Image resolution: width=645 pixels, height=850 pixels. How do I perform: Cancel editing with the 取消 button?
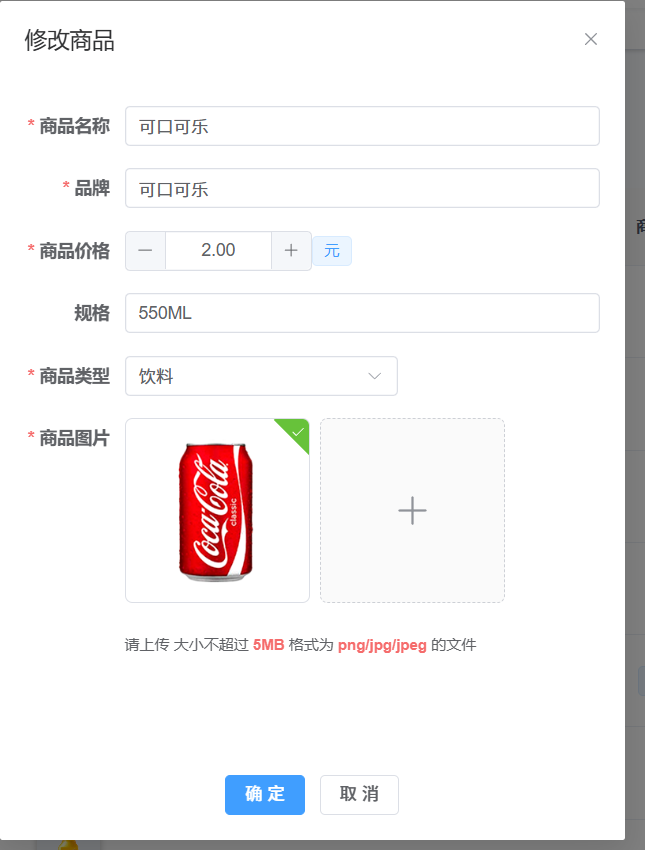[359, 795]
